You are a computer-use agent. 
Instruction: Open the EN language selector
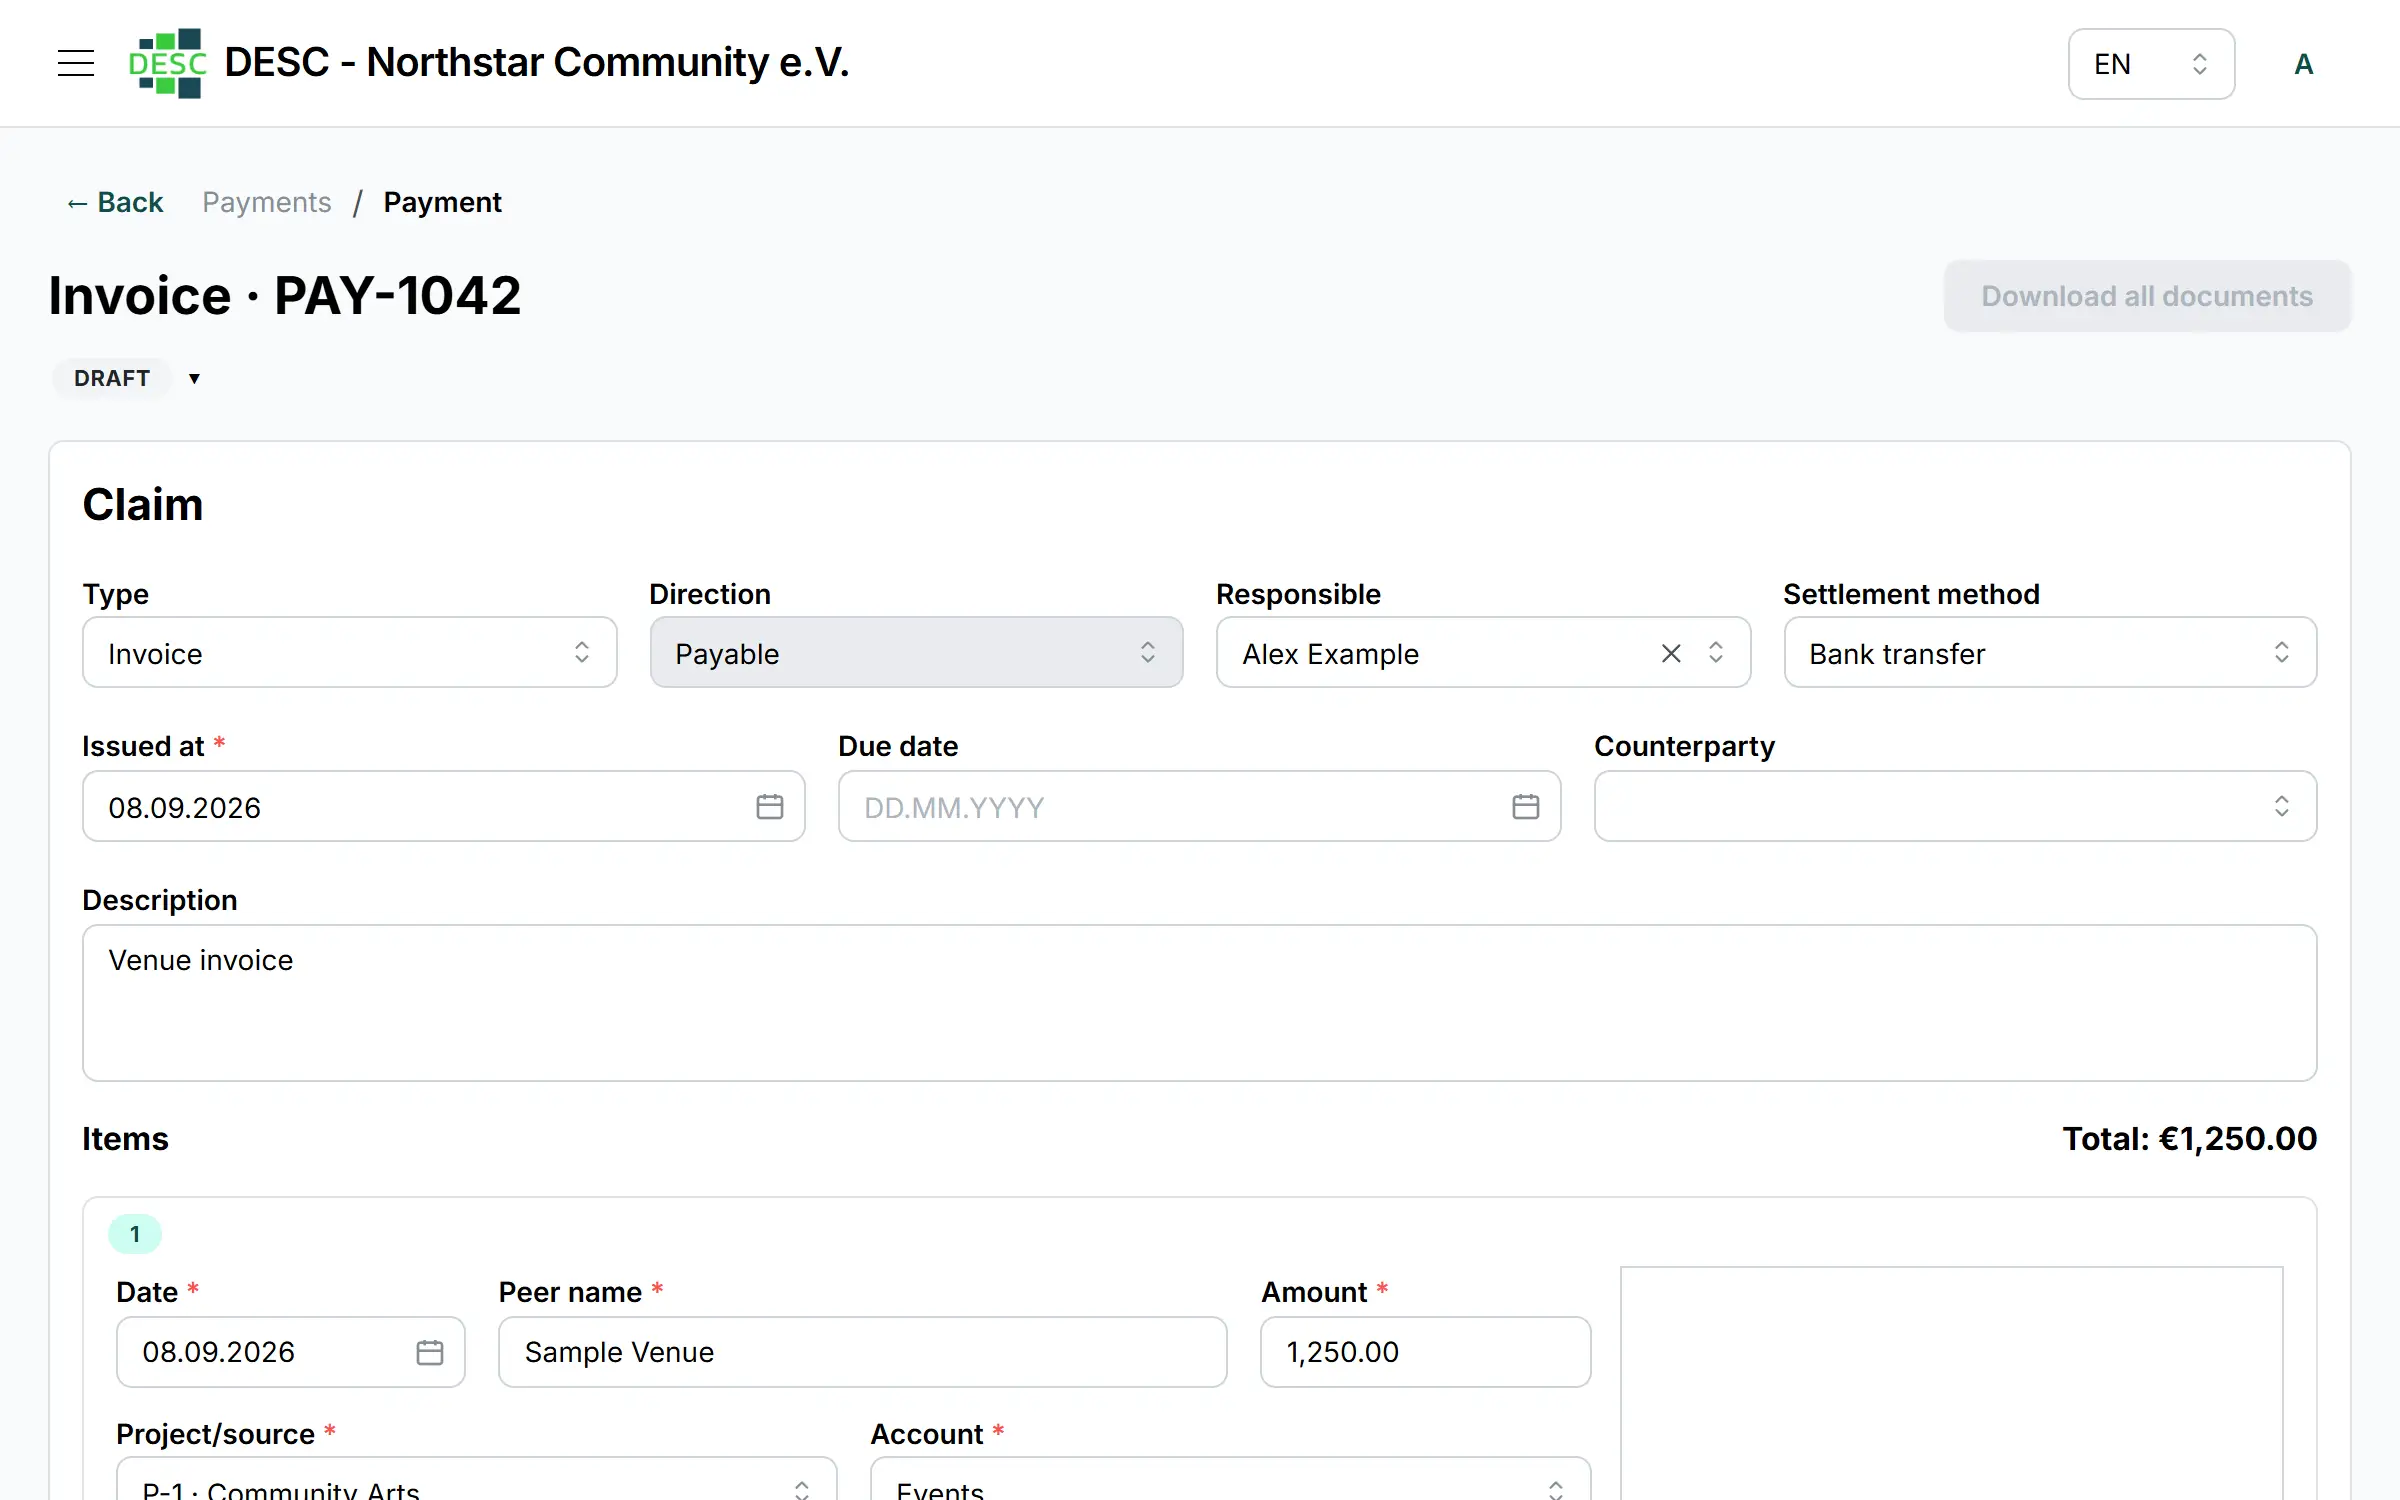coord(2151,64)
